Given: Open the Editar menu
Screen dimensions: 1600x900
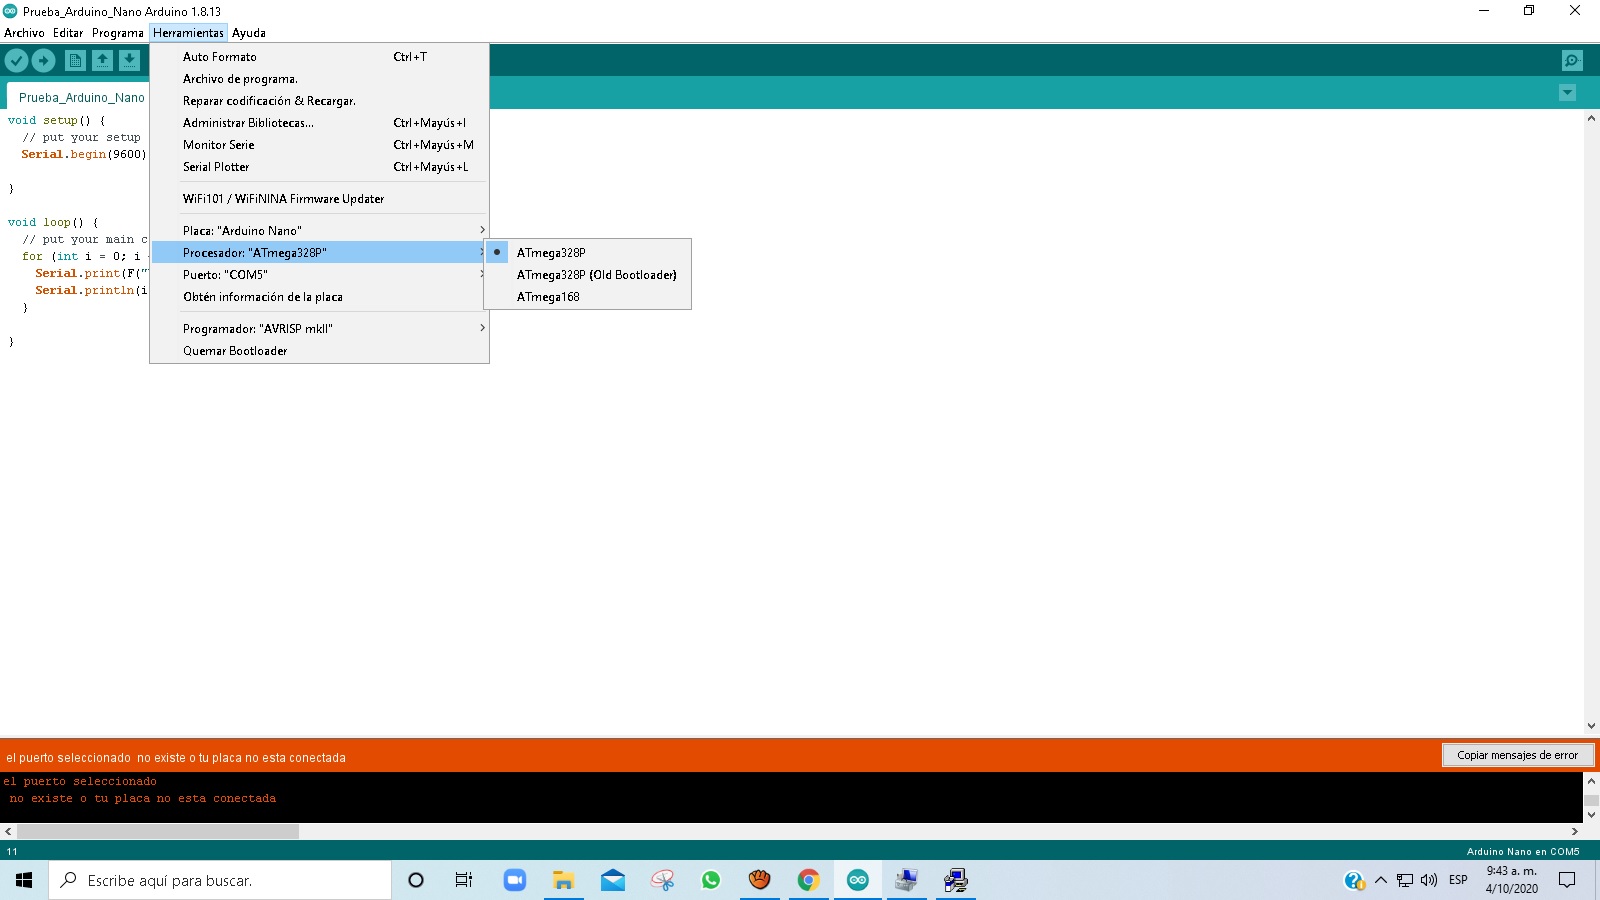Looking at the screenshot, I should coord(68,33).
